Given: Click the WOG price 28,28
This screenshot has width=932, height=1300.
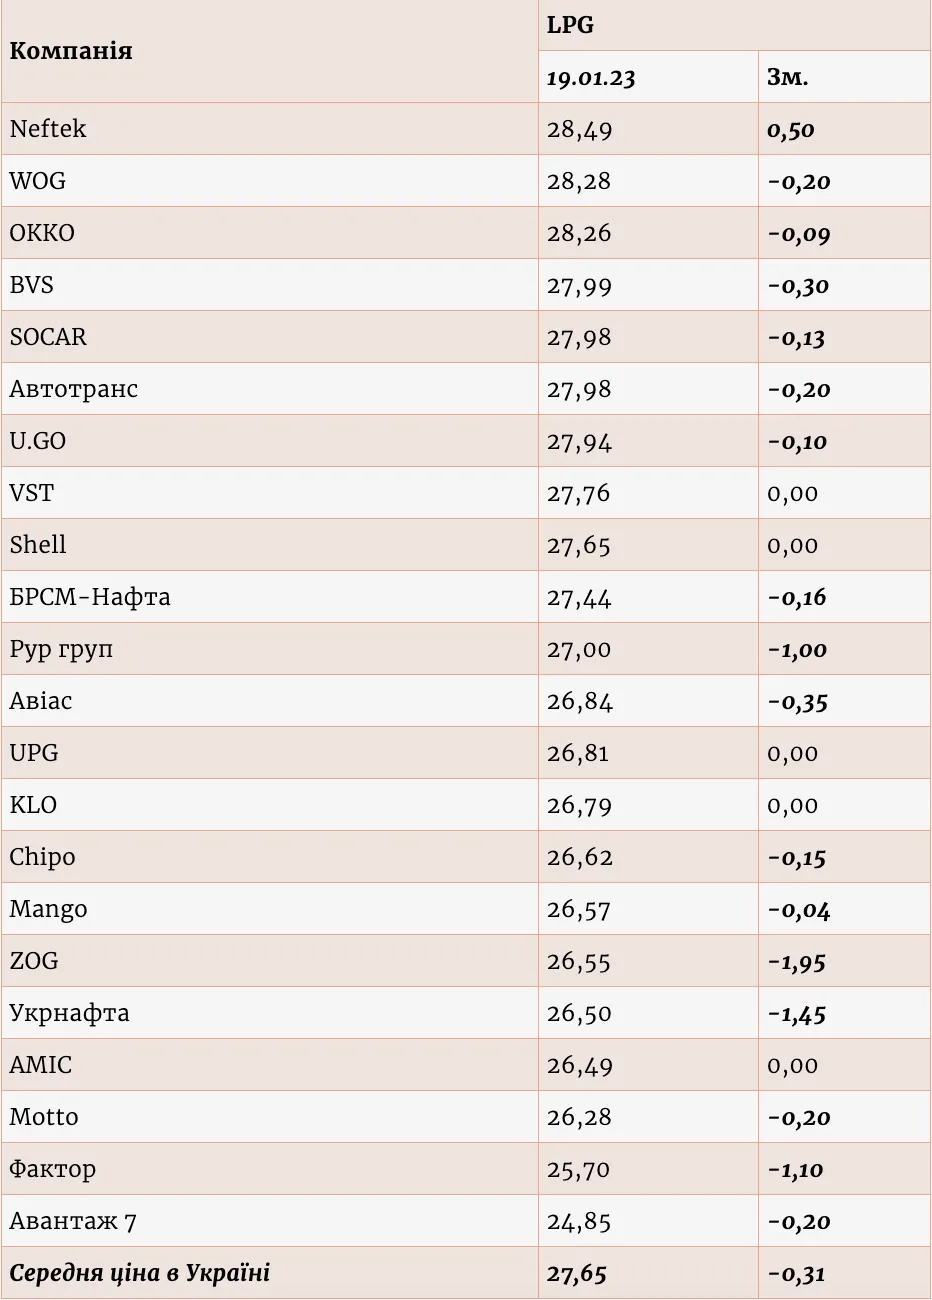Looking at the screenshot, I should point(579,182).
